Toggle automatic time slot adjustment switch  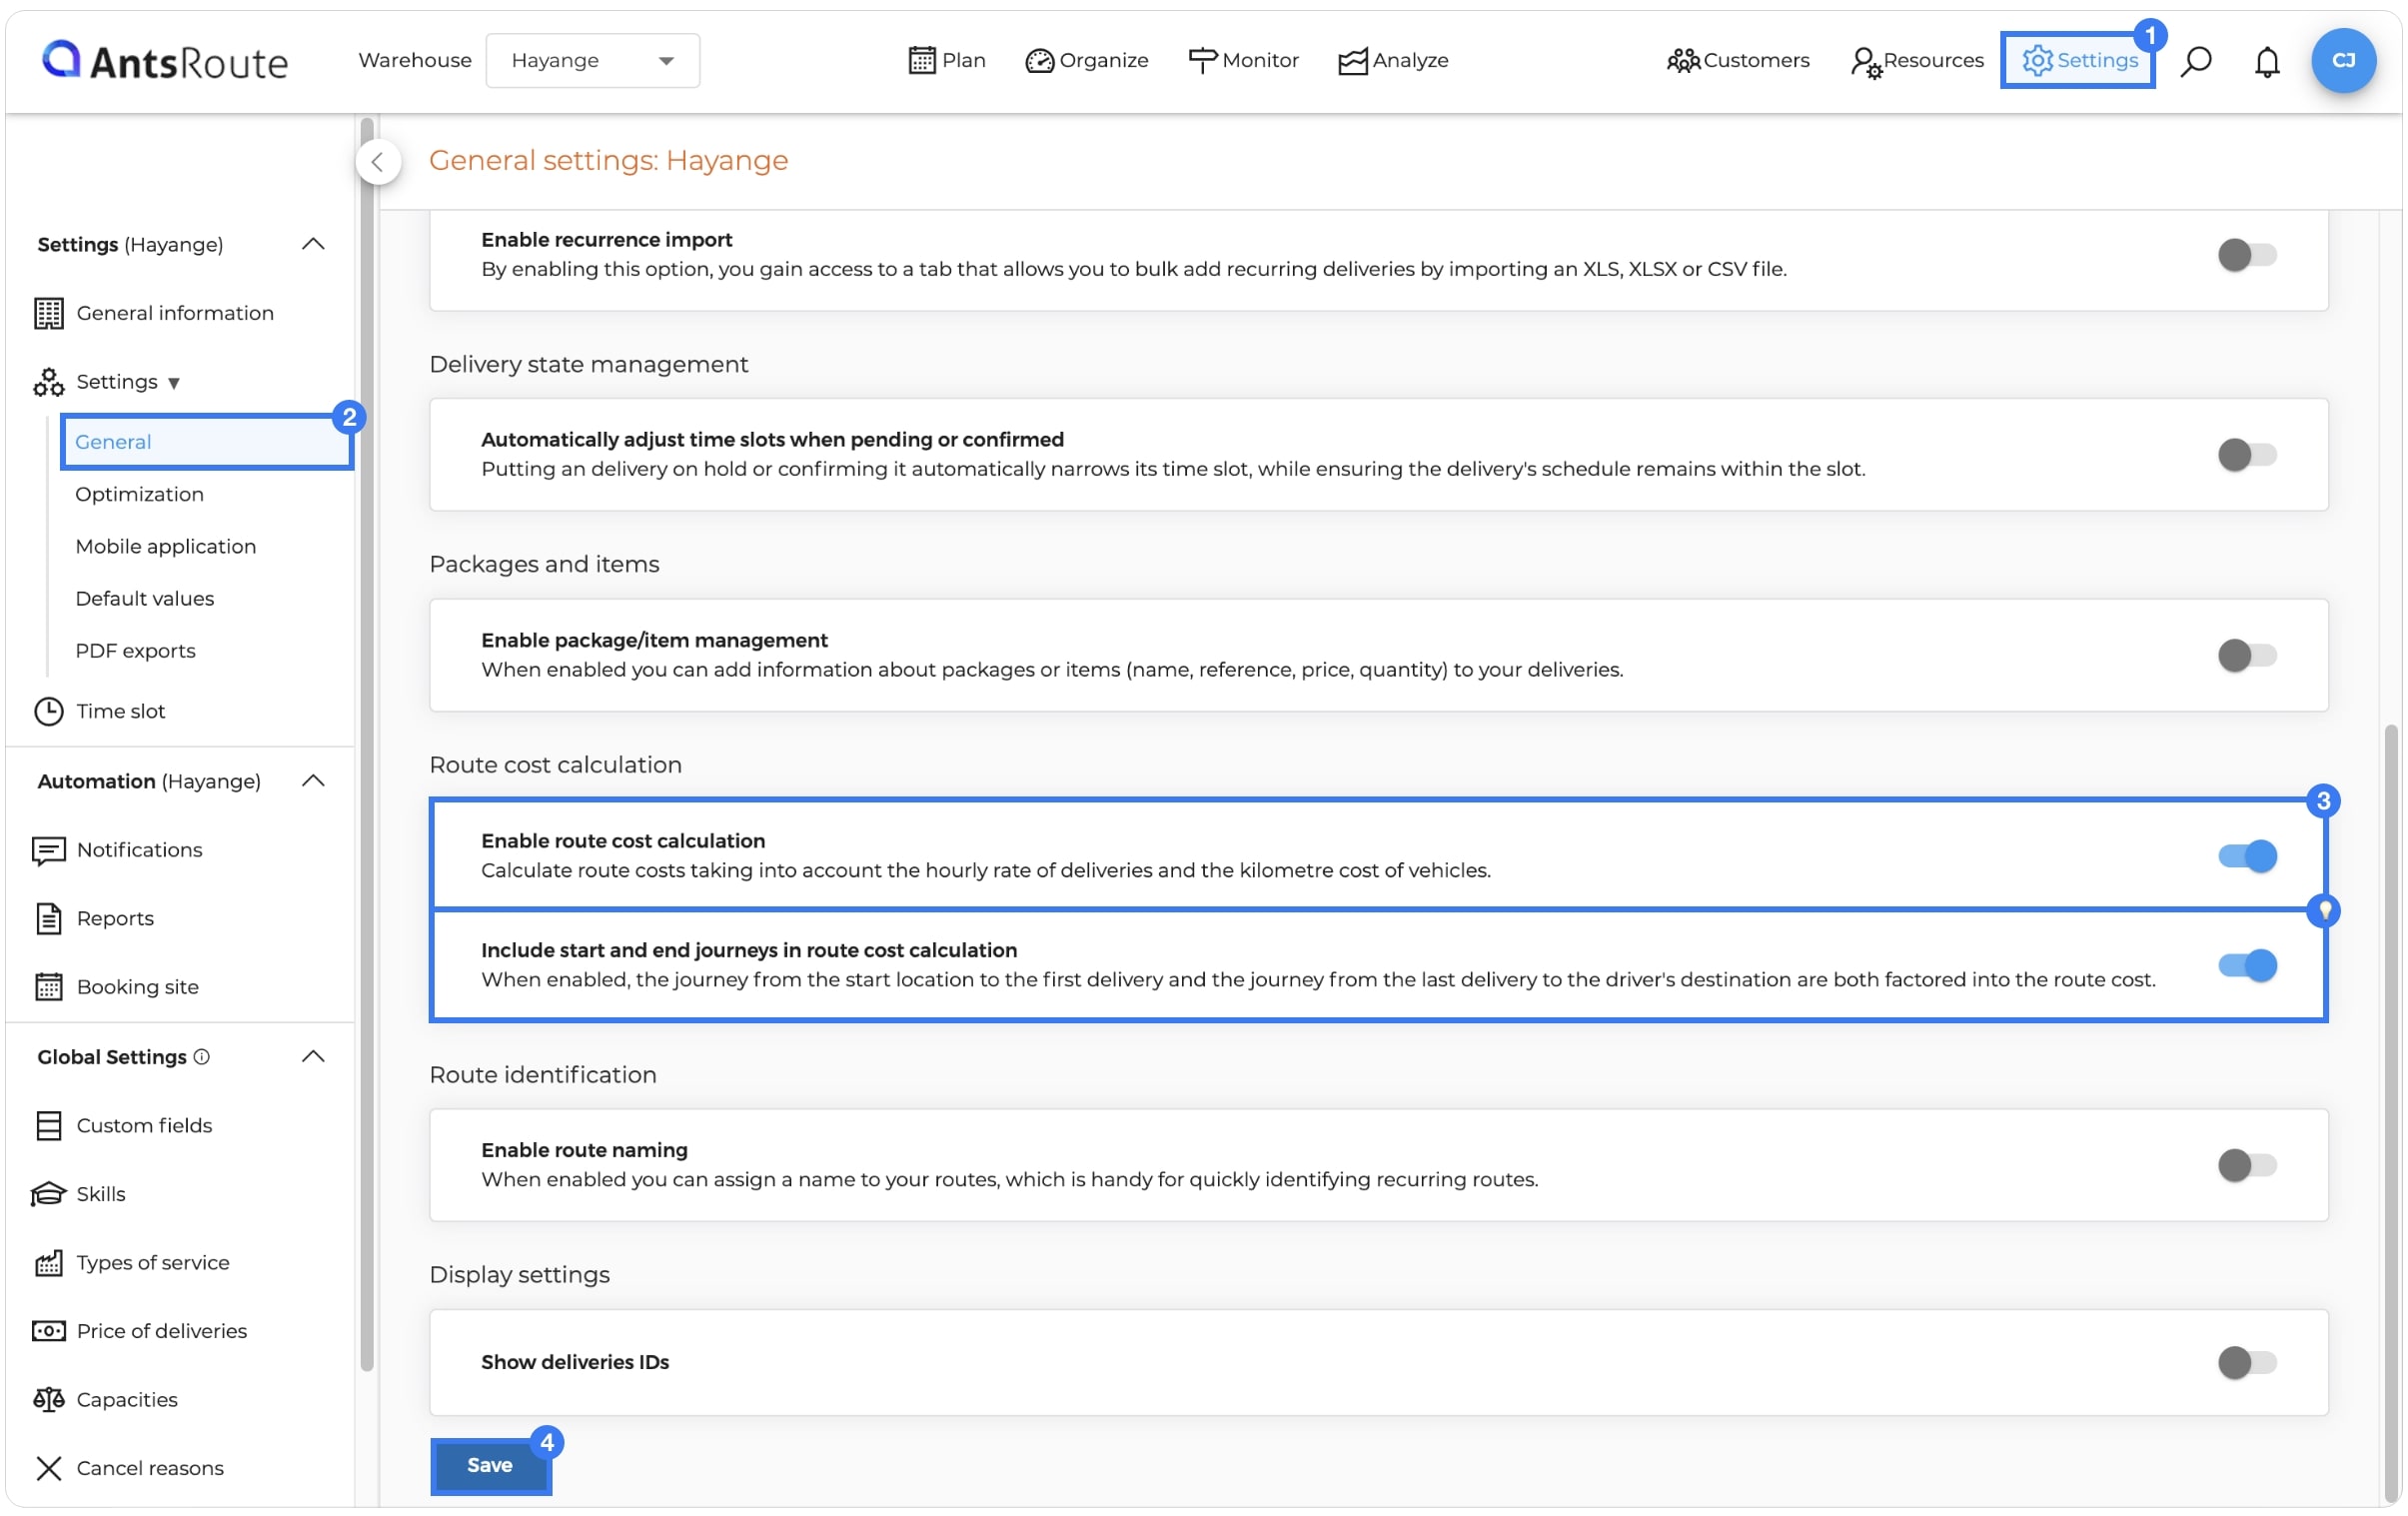pos(2246,455)
